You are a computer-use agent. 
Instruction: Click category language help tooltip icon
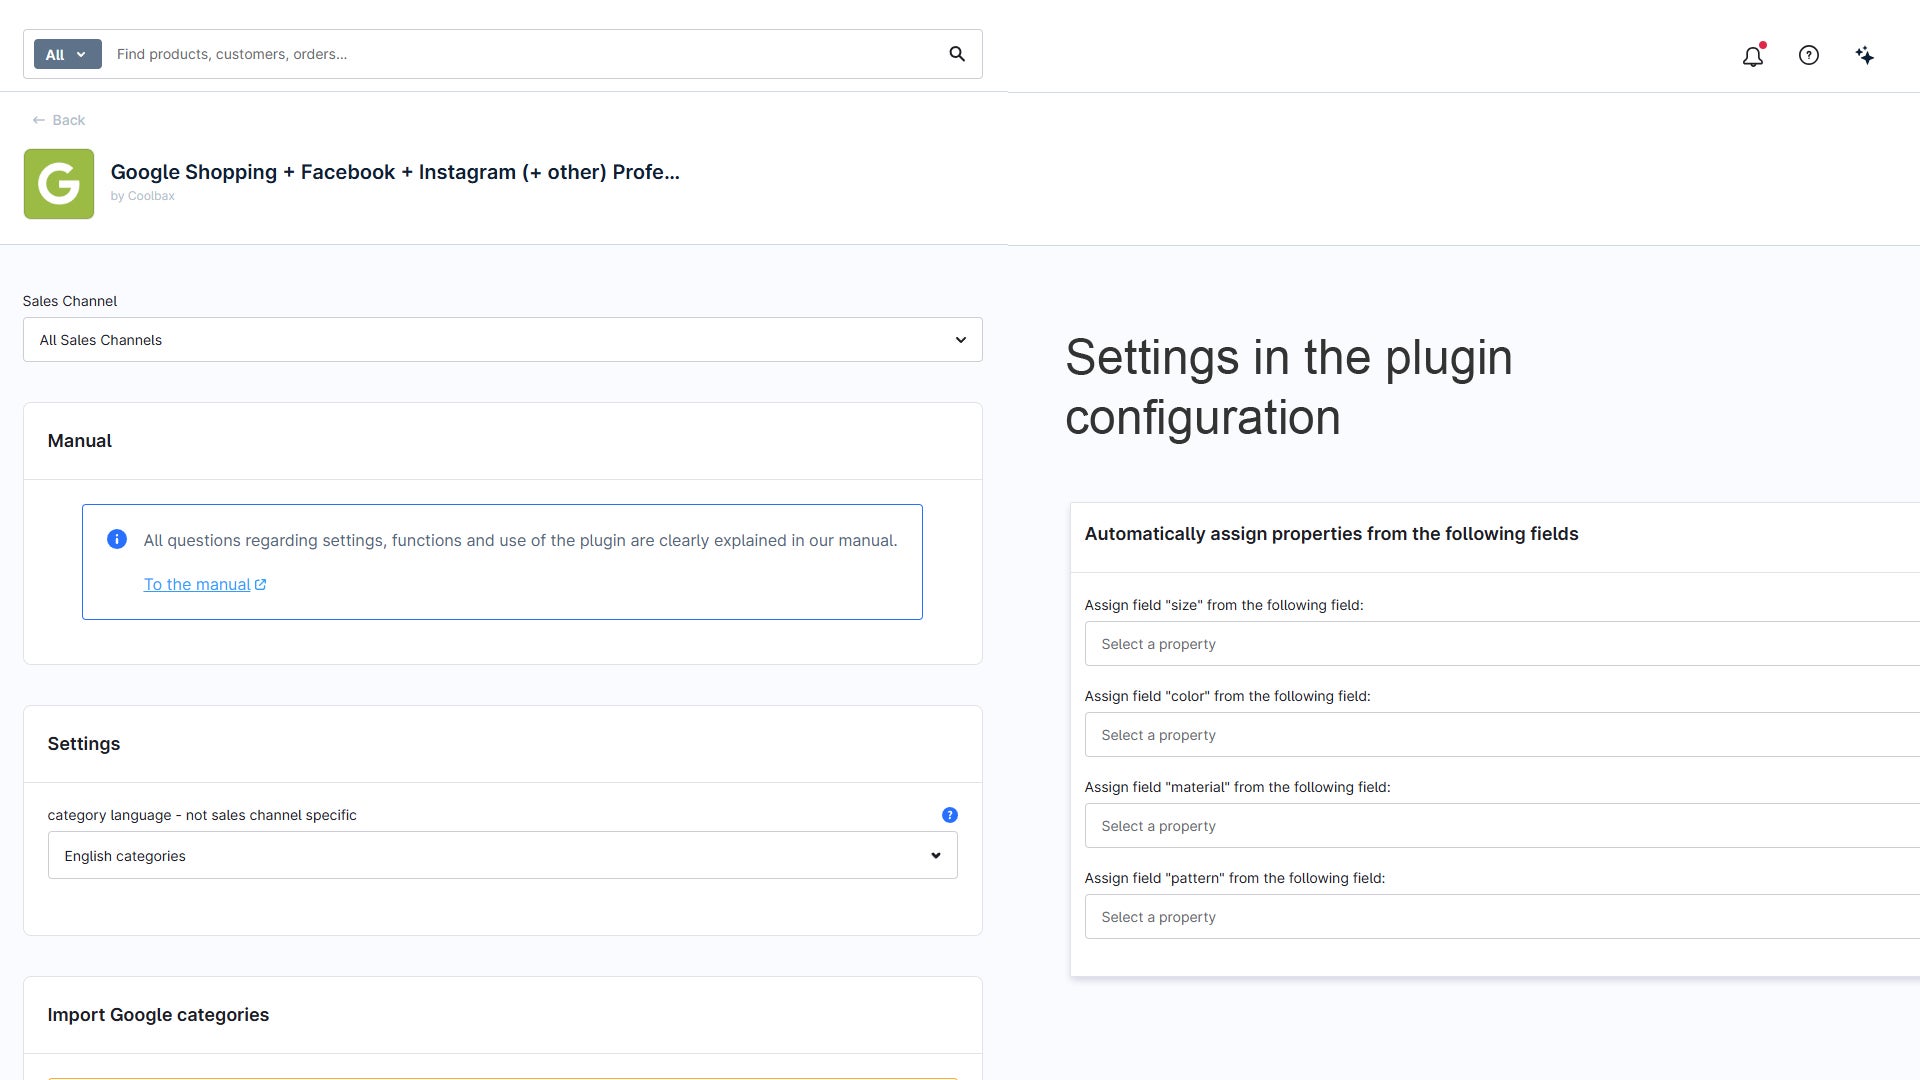950,815
